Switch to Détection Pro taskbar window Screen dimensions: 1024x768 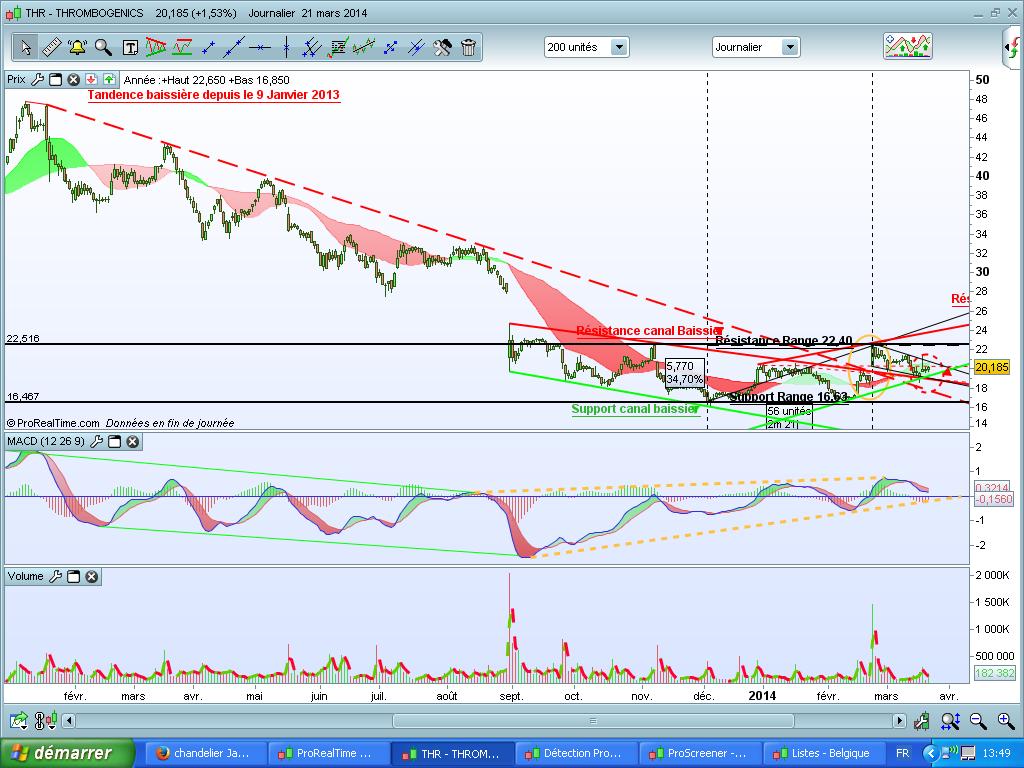point(575,753)
